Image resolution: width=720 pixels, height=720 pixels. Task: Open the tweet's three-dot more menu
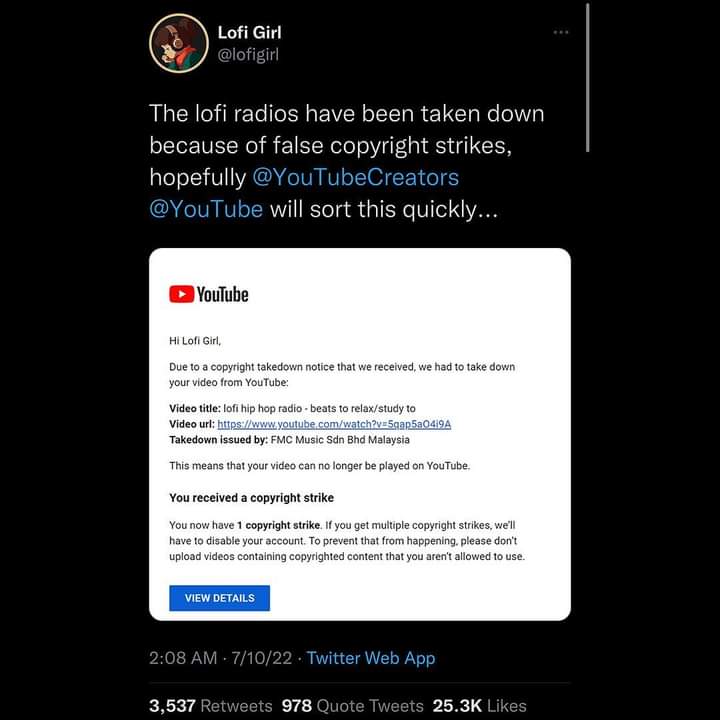560,32
